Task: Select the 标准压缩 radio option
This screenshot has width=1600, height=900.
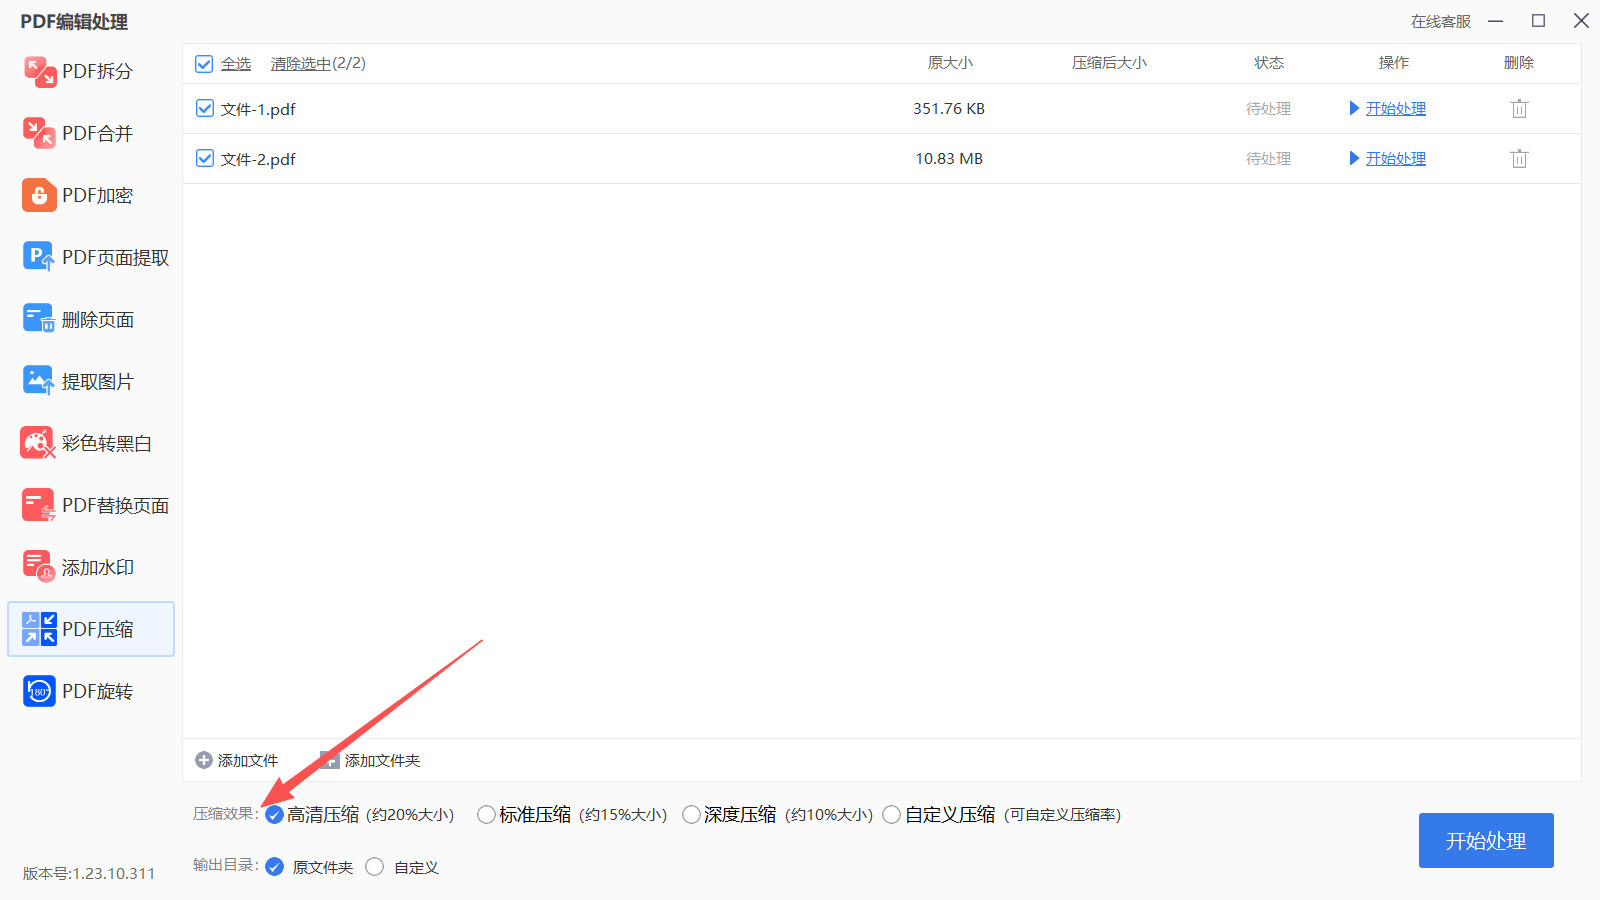Action: (x=487, y=815)
